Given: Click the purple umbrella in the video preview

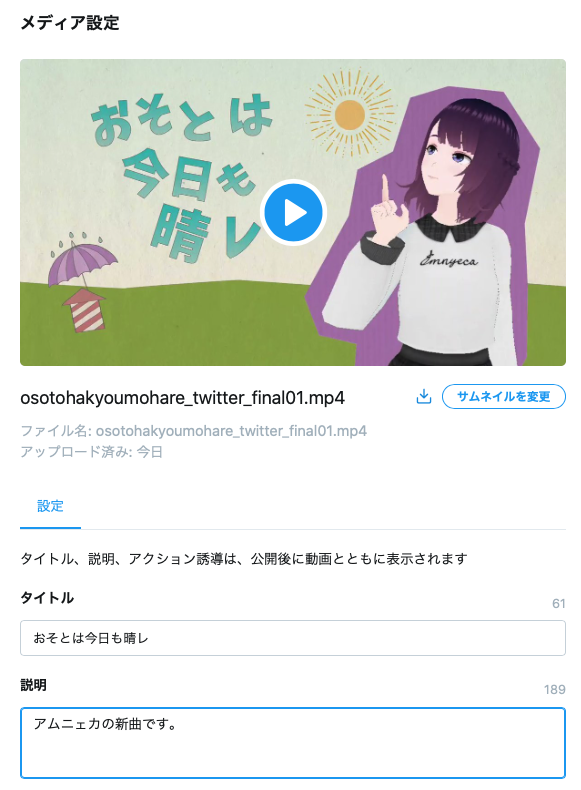Looking at the screenshot, I should coord(82,259).
